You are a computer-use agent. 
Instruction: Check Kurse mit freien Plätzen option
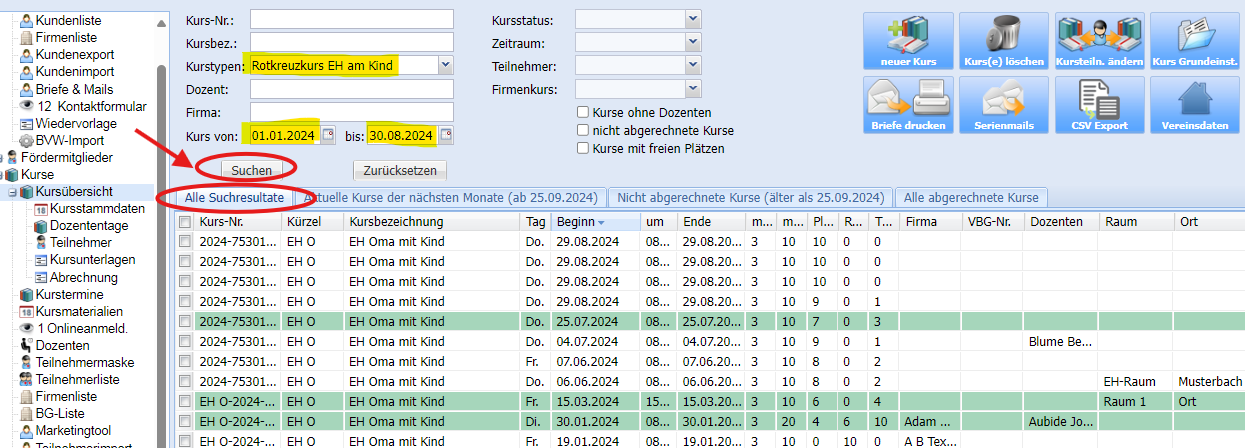coord(583,149)
